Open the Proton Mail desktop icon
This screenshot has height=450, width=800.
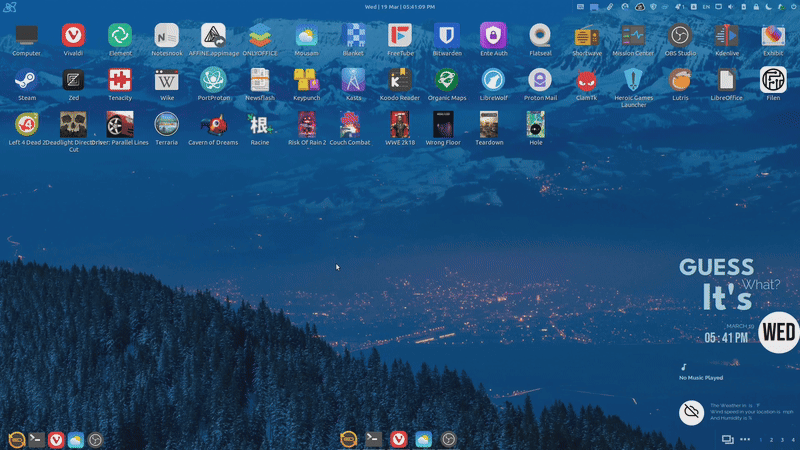click(x=539, y=80)
